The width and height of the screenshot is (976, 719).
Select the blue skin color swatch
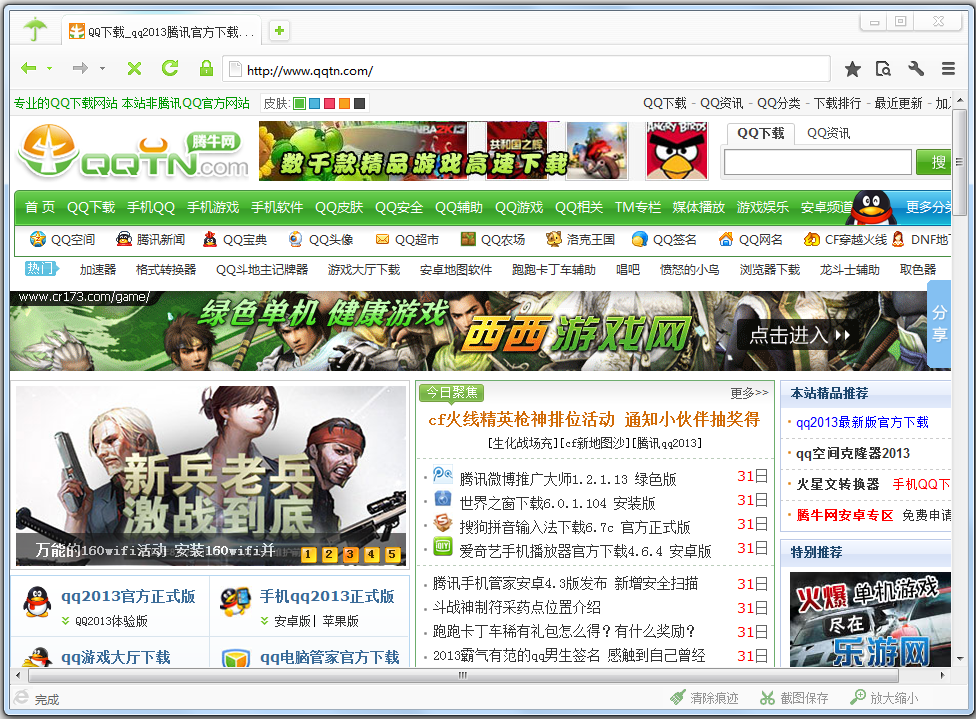[x=314, y=103]
